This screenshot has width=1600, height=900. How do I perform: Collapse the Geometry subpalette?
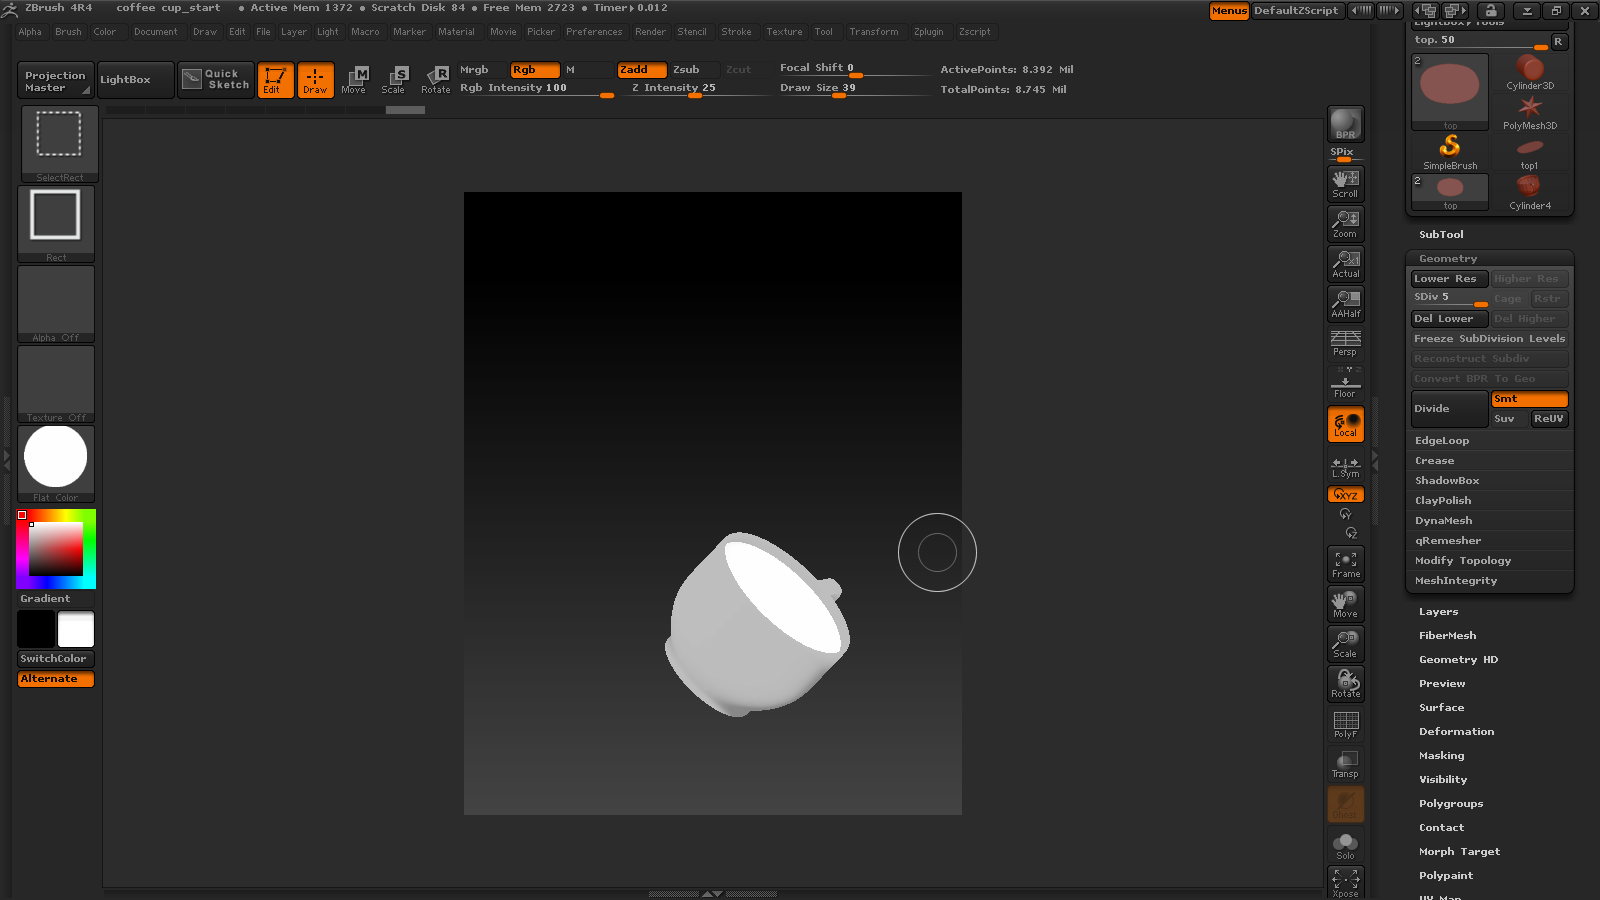click(1446, 258)
